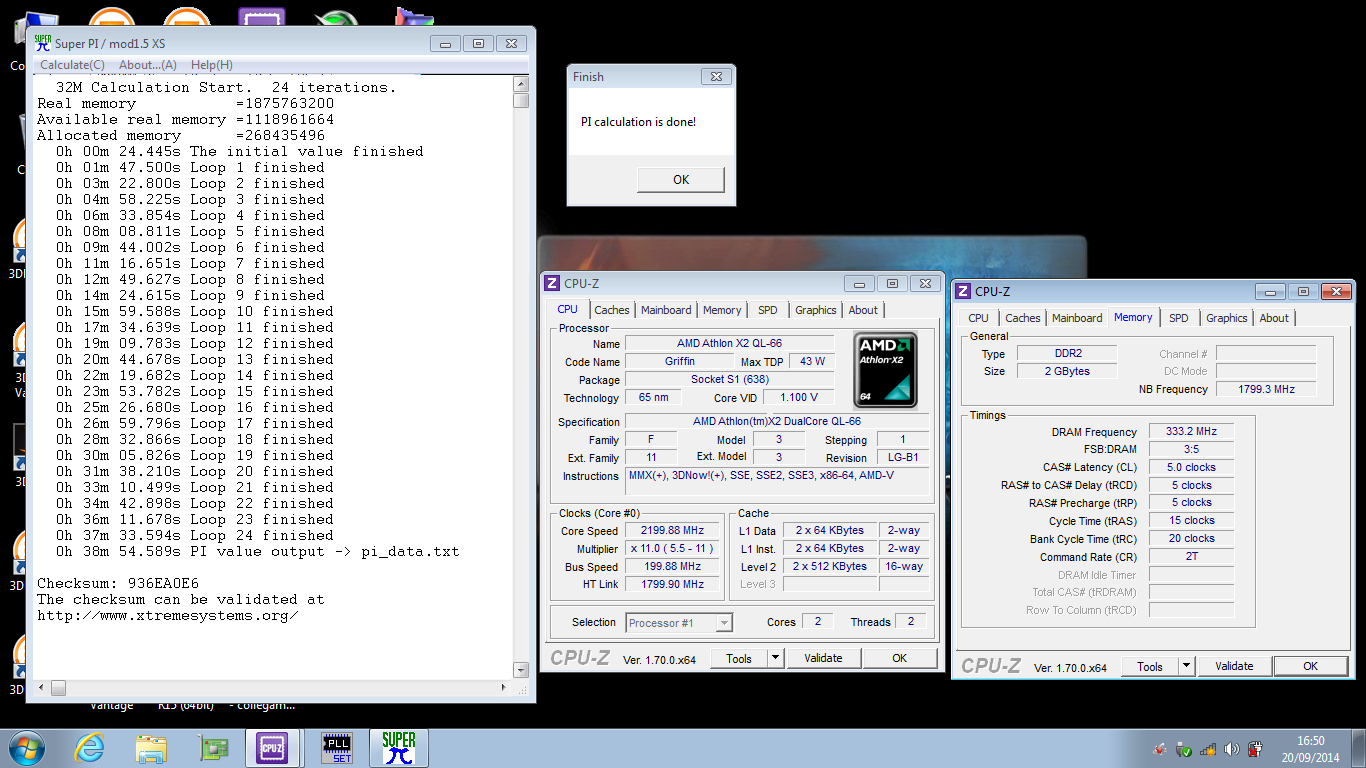
Task: Open Windows Explorer folder icon in taskbar
Action: pyautogui.click(x=151, y=747)
